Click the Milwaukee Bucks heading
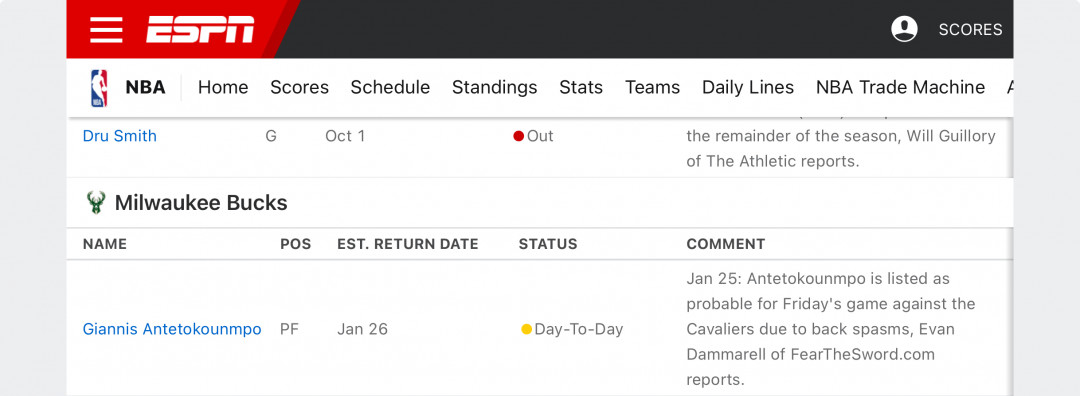This screenshot has height=396, width=1080. click(x=201, y=202)
